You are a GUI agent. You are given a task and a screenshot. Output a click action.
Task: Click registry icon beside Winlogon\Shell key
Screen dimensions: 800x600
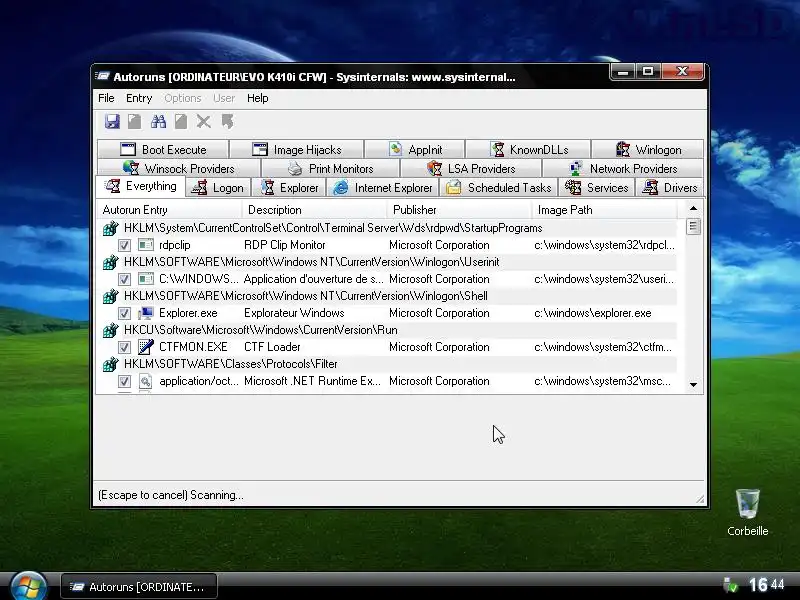click(111, 296)
